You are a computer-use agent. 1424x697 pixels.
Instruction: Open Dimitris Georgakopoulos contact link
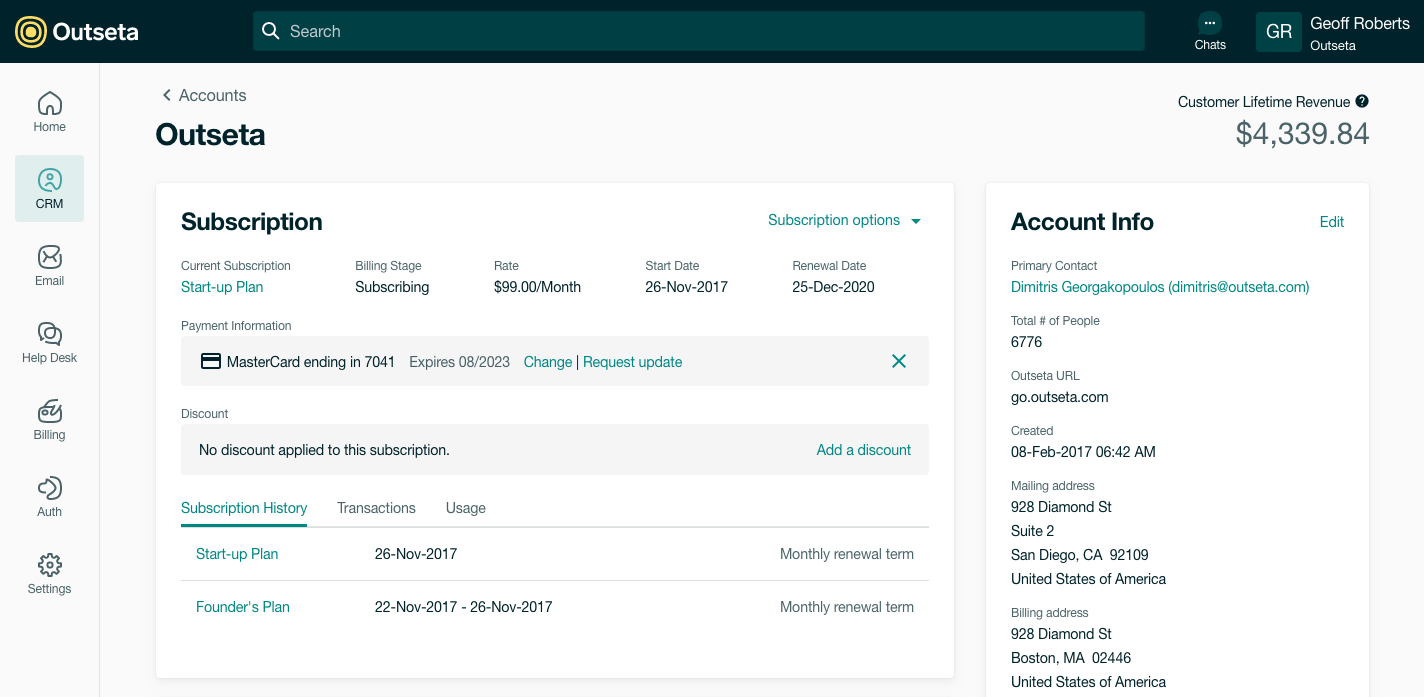coord(1159,286)
